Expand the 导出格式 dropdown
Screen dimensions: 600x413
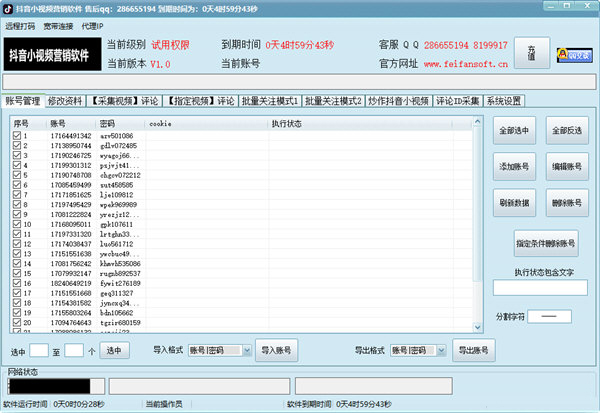tap(442, 350)
